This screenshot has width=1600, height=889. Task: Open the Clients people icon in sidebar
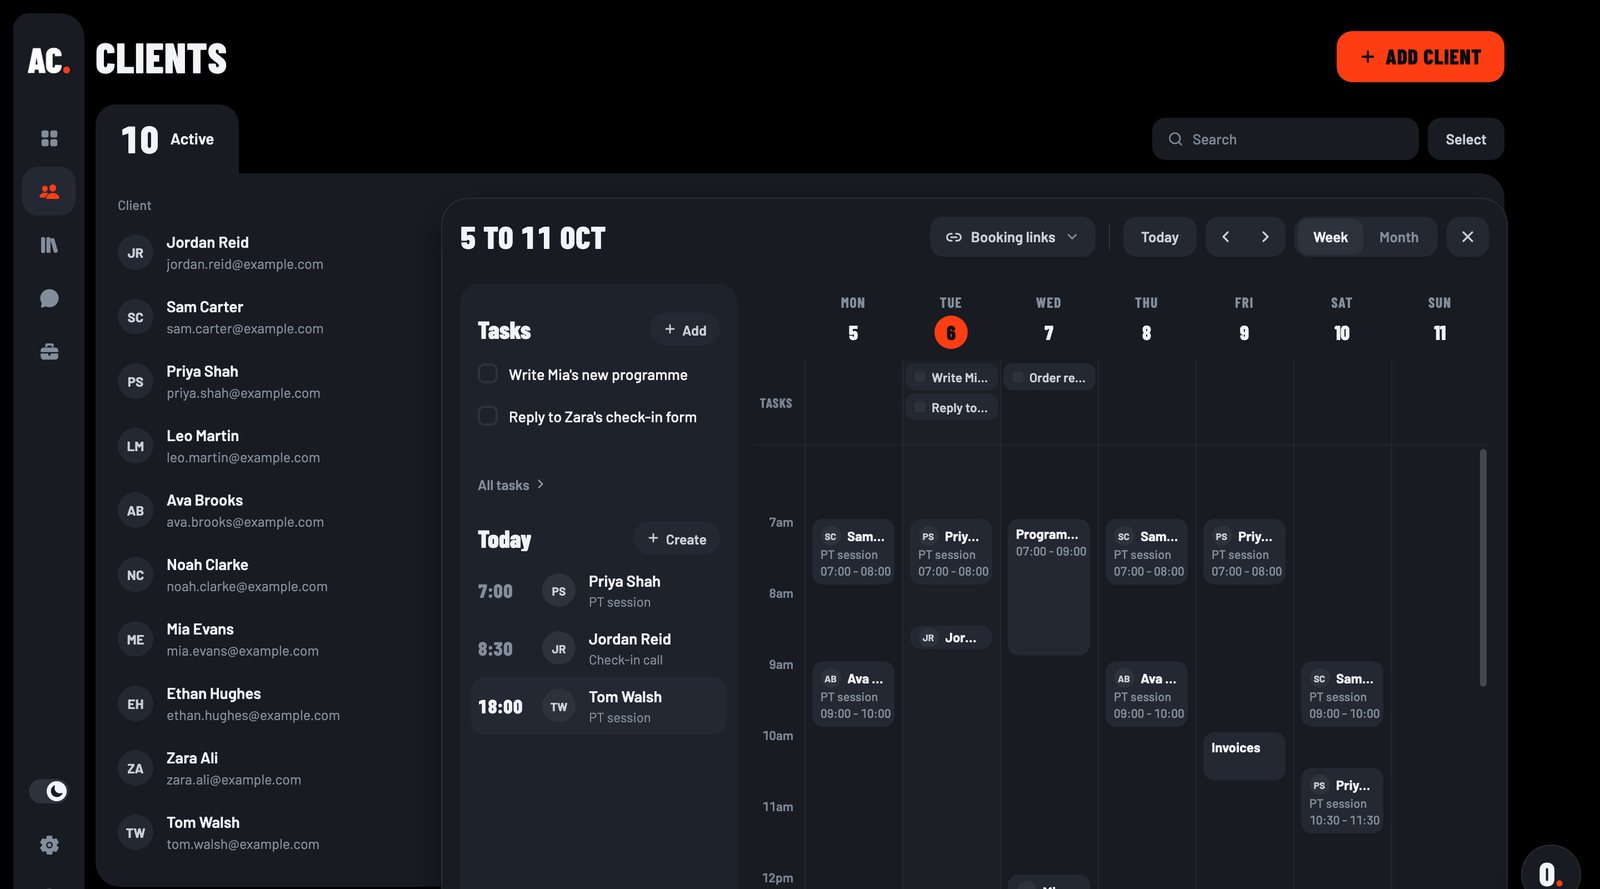pyautogui.click(x=49, y=191)
